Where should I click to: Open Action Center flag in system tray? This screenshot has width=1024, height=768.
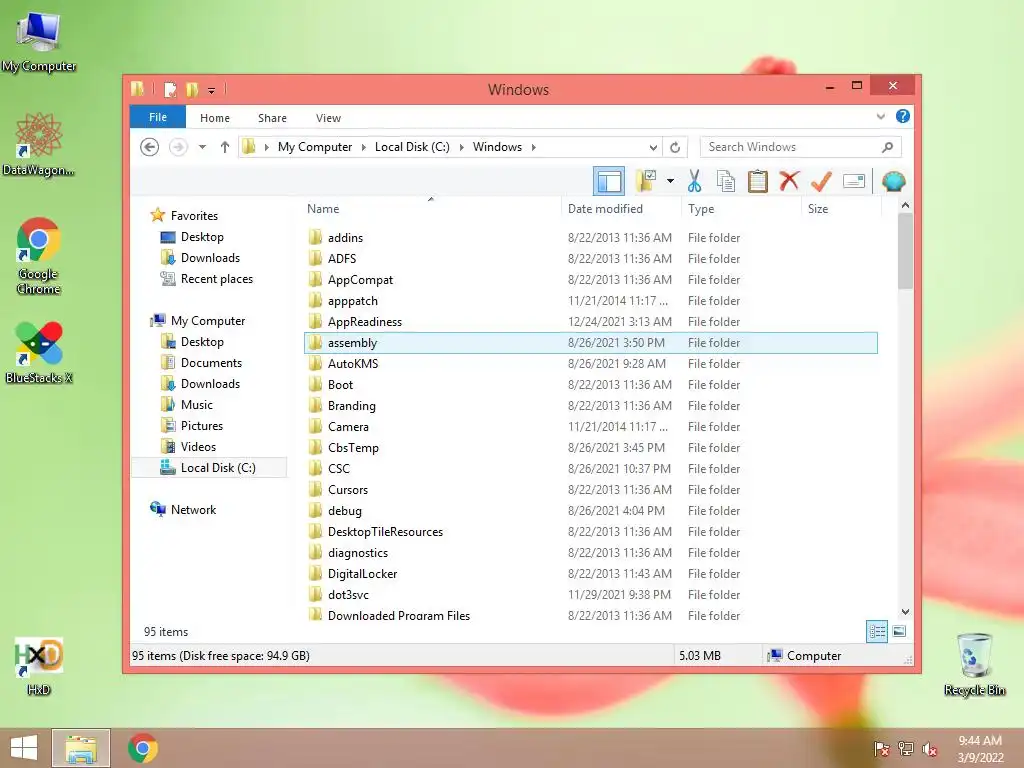pos(881,748)
